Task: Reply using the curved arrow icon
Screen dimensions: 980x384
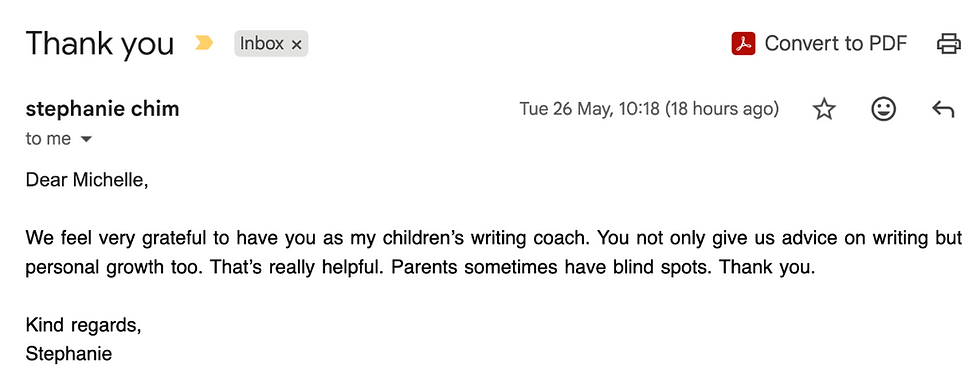Action: point(942,110)
